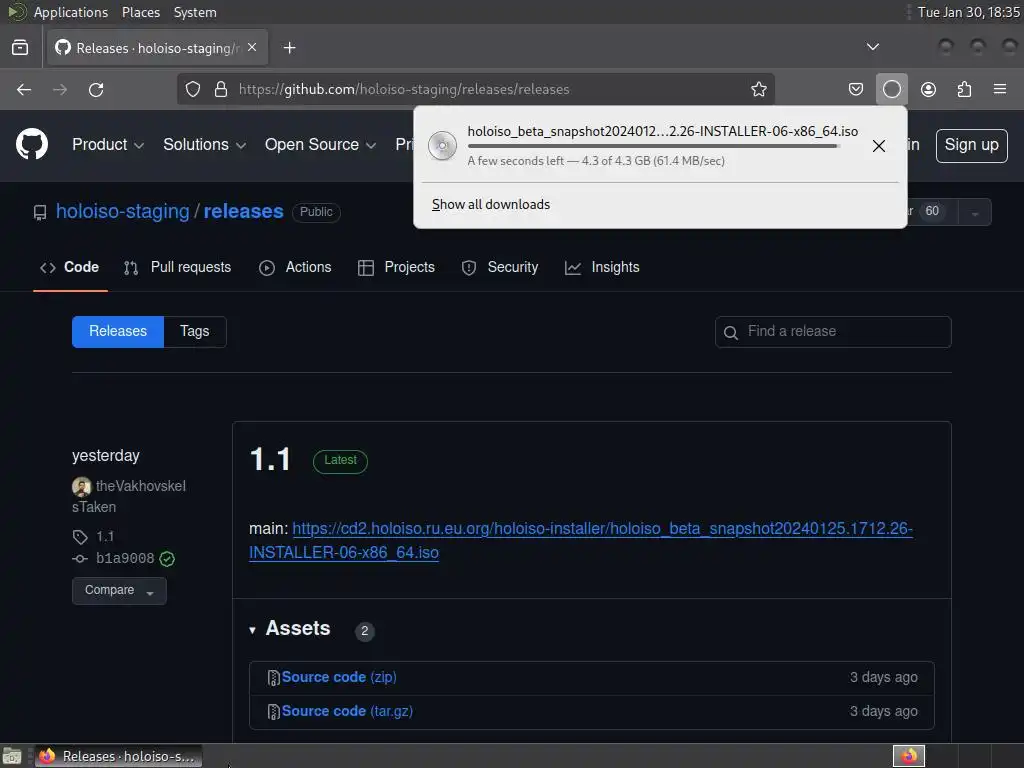Screen dimensions: 1024x768
Task: Open the Firefox account icon
Action: [928, 89]
